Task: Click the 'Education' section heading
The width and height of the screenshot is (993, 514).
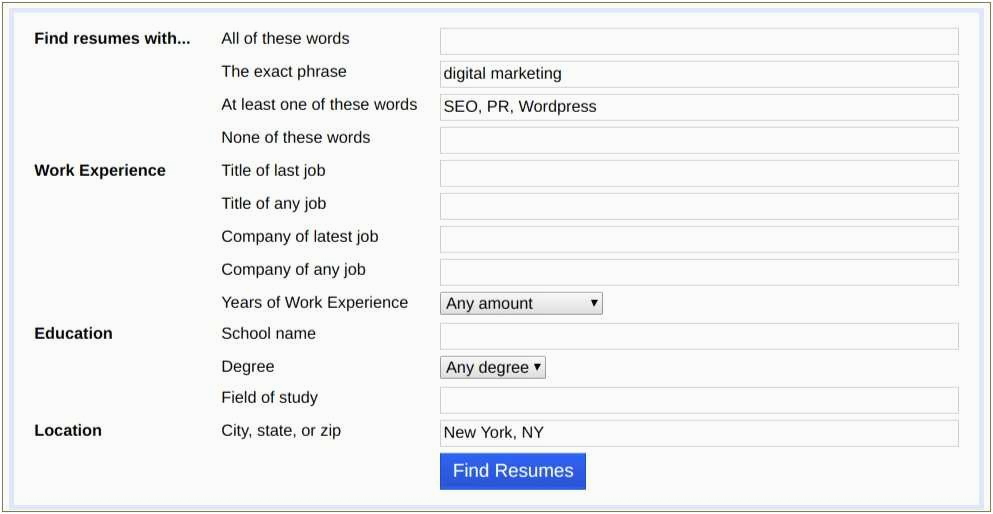Action: 73,334
